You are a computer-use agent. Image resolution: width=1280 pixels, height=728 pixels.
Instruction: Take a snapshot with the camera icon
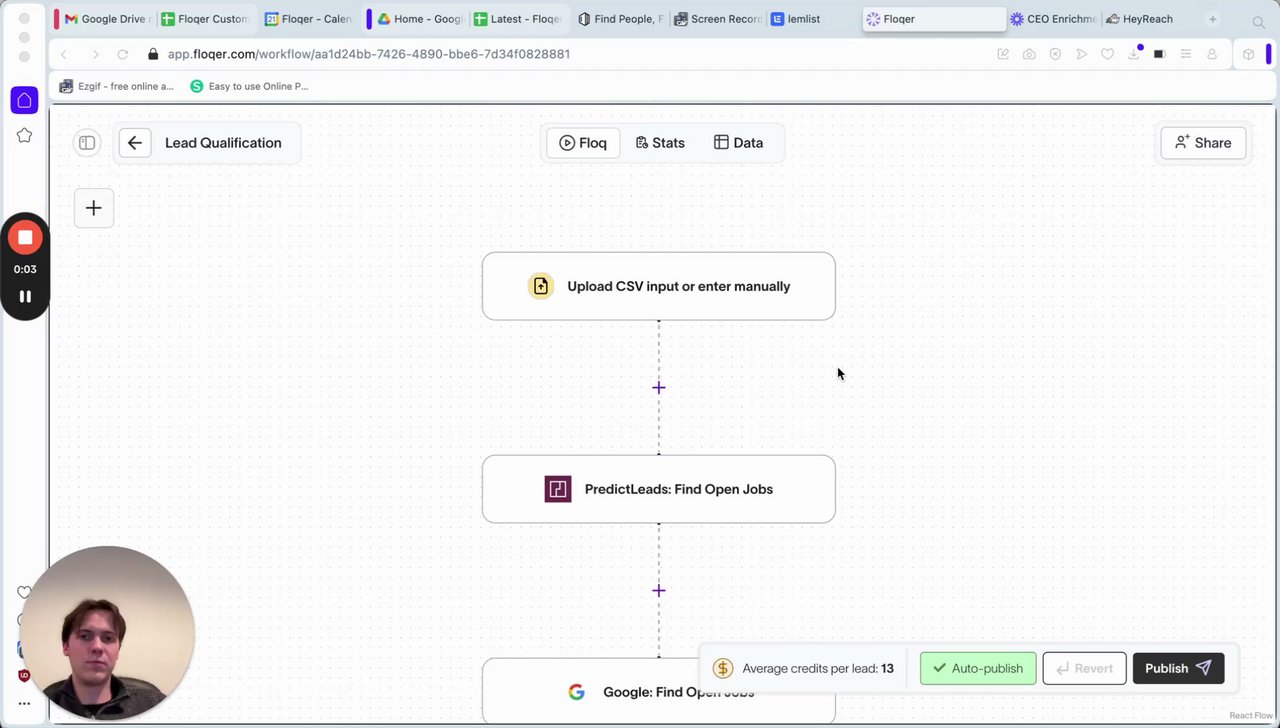[x=1029, y=54]
